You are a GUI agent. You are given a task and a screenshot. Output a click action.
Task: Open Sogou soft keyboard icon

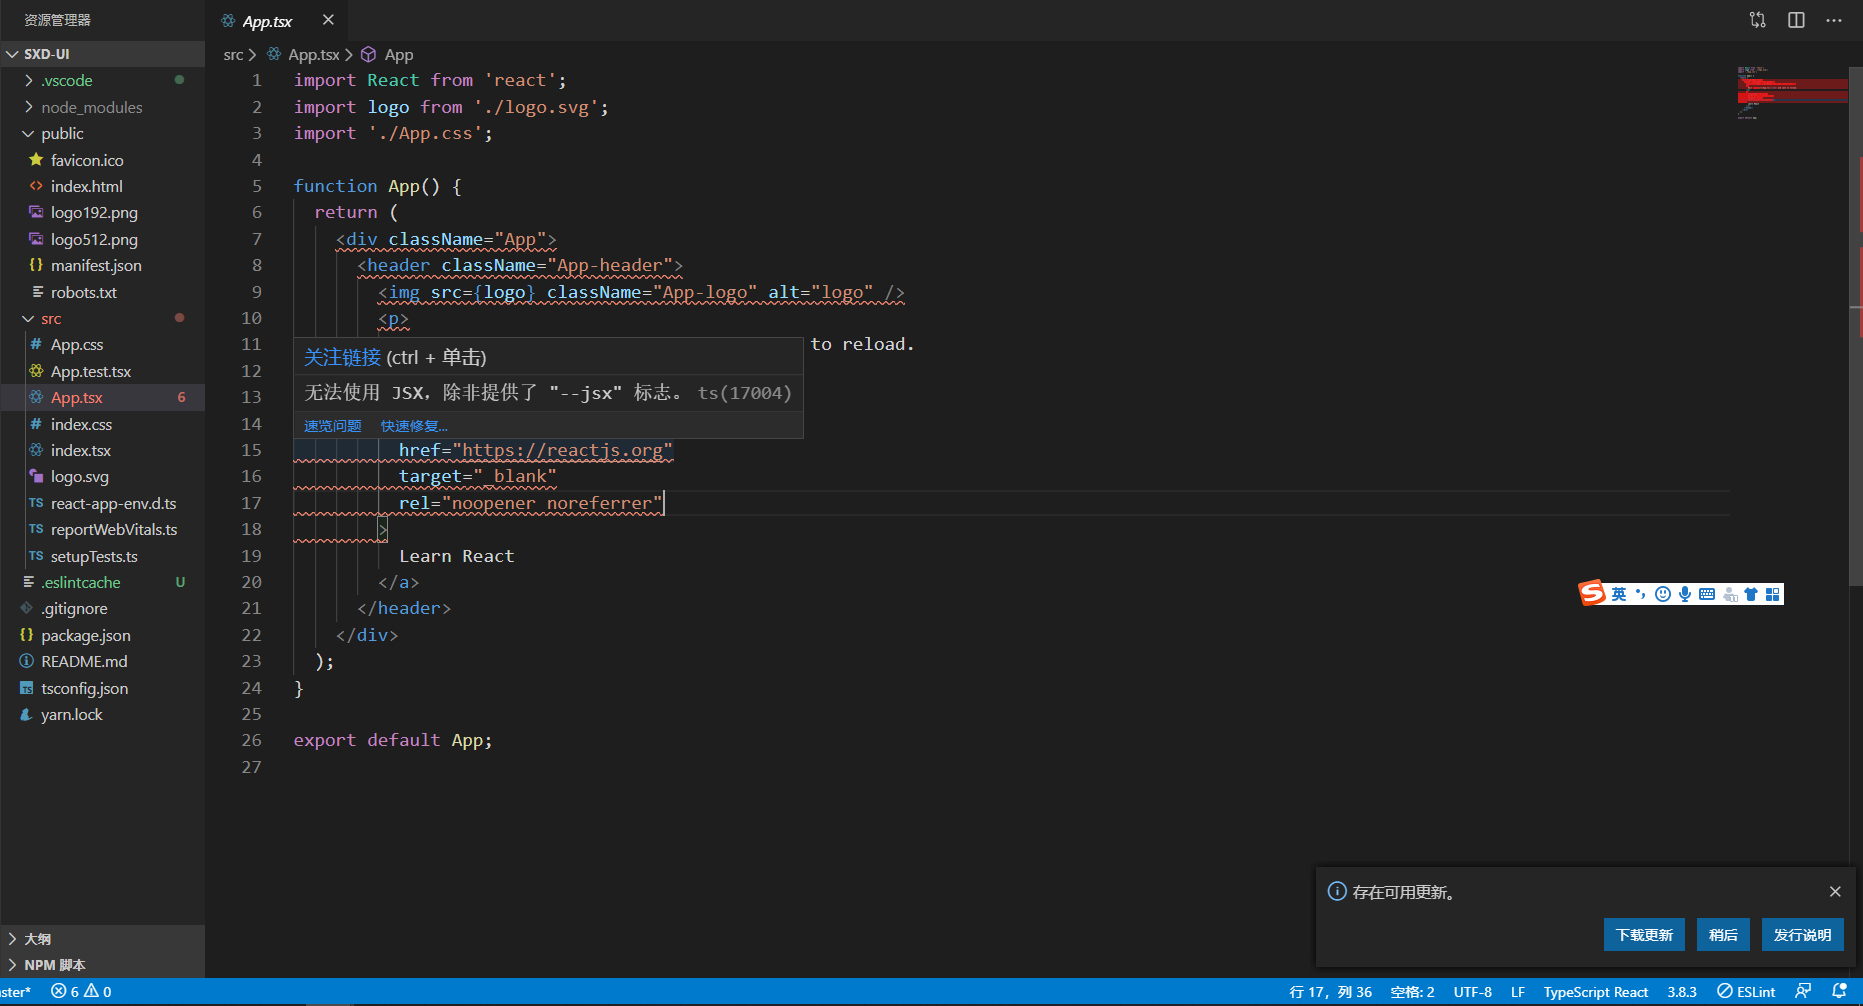point(1707,594)
